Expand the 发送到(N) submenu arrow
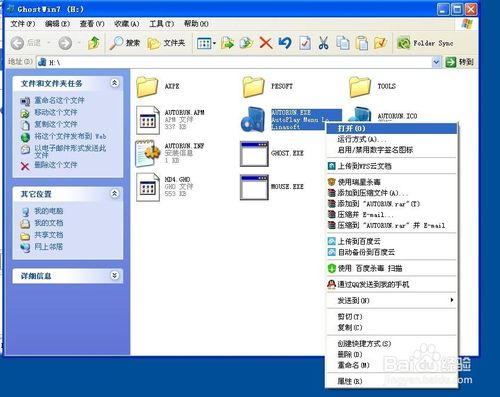This screenshot has height=397, width=500. point(452,300)
